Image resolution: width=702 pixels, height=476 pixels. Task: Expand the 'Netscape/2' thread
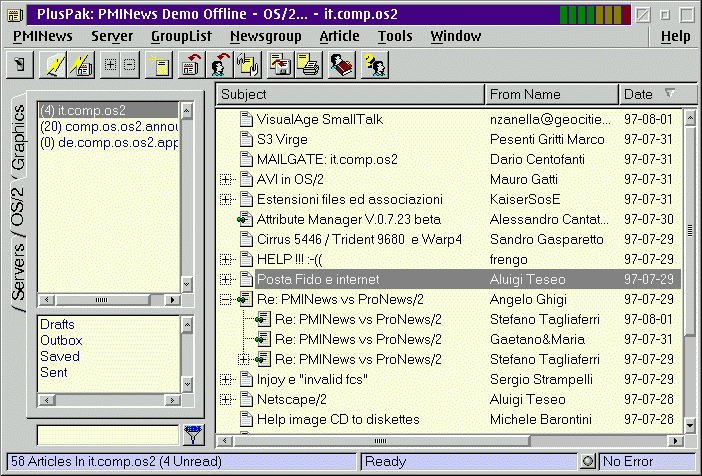point(225,399)
